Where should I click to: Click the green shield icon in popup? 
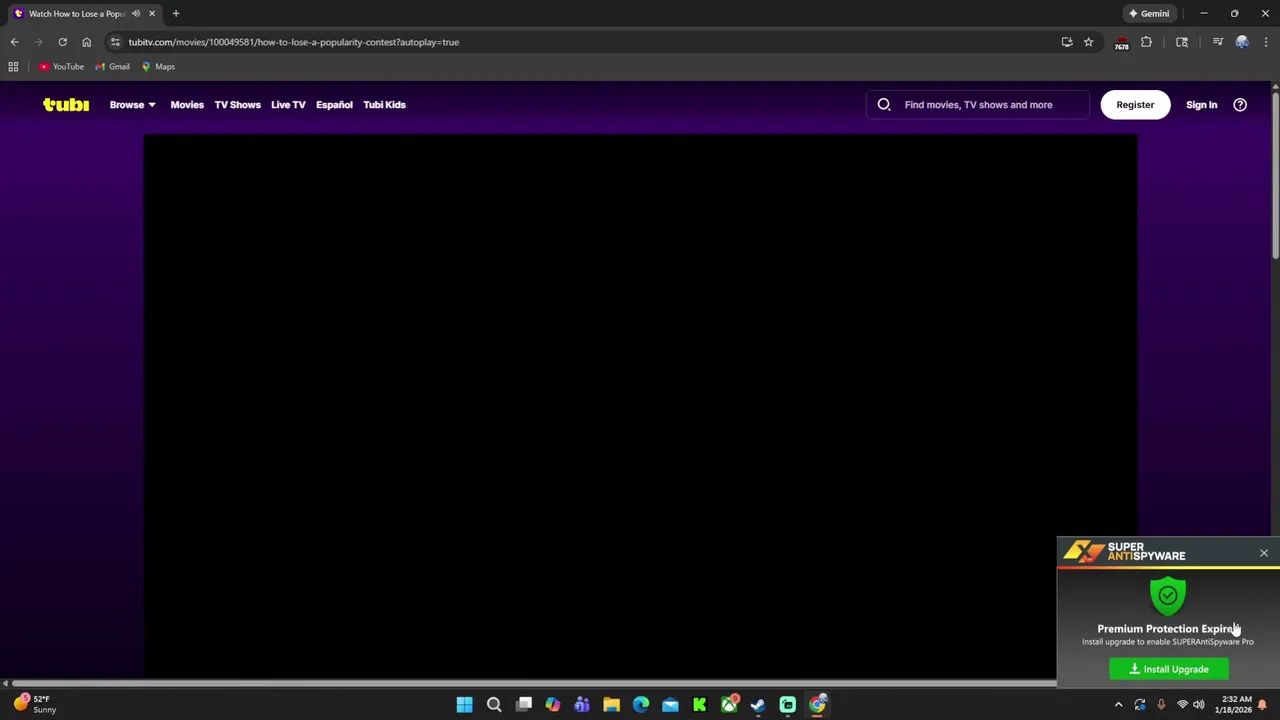1168,596
